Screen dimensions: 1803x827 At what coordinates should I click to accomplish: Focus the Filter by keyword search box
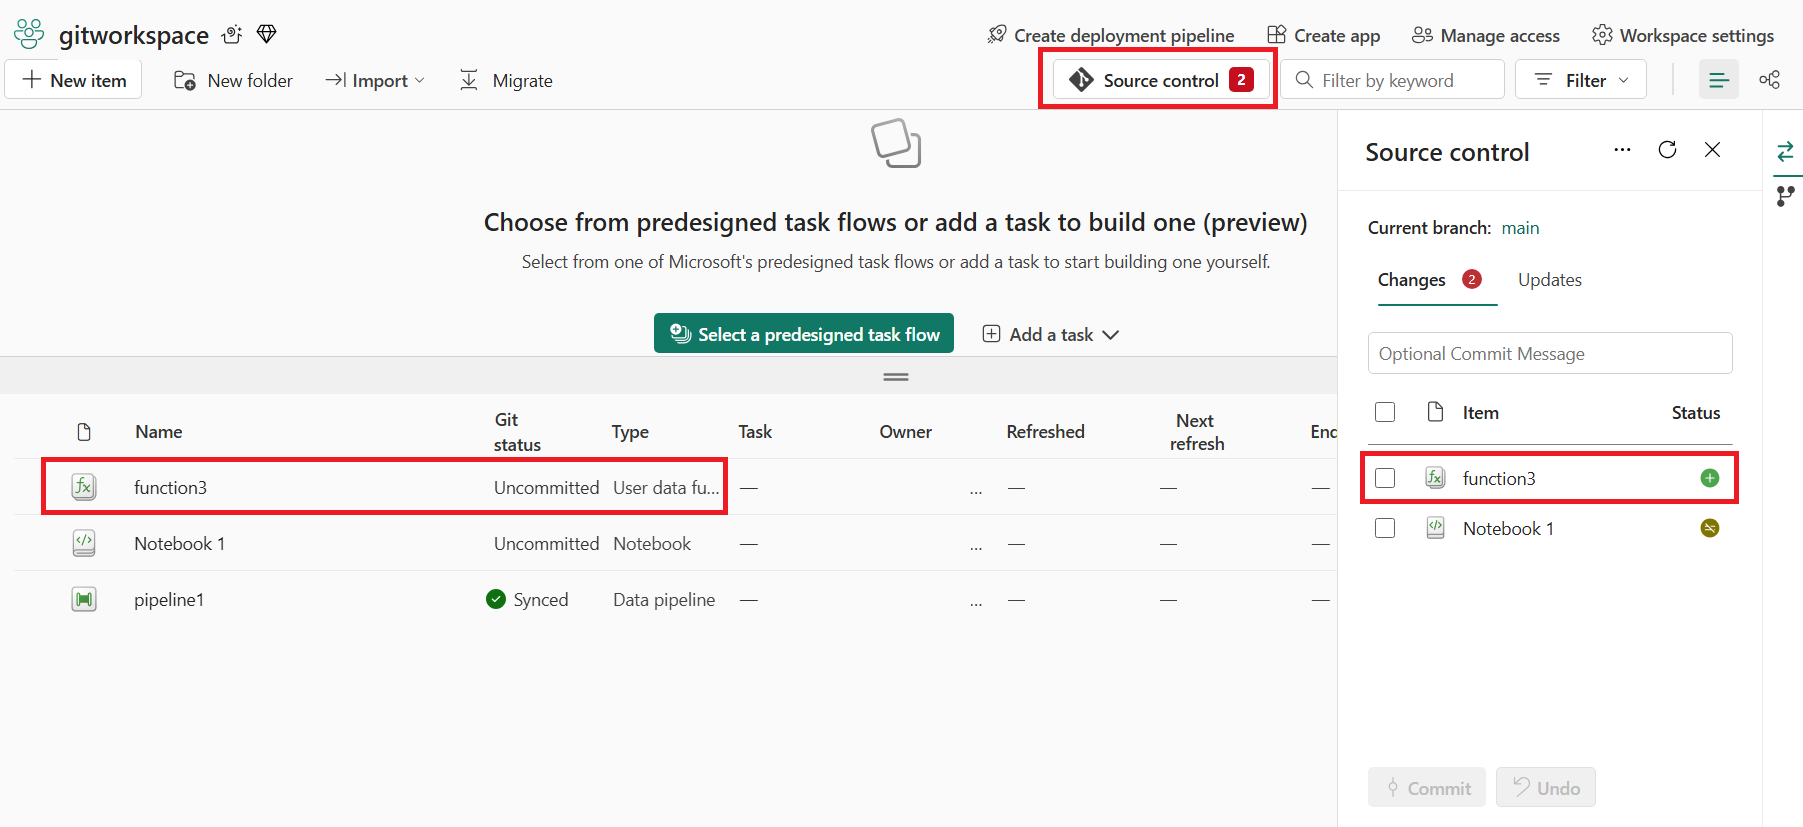point(1393,80)
